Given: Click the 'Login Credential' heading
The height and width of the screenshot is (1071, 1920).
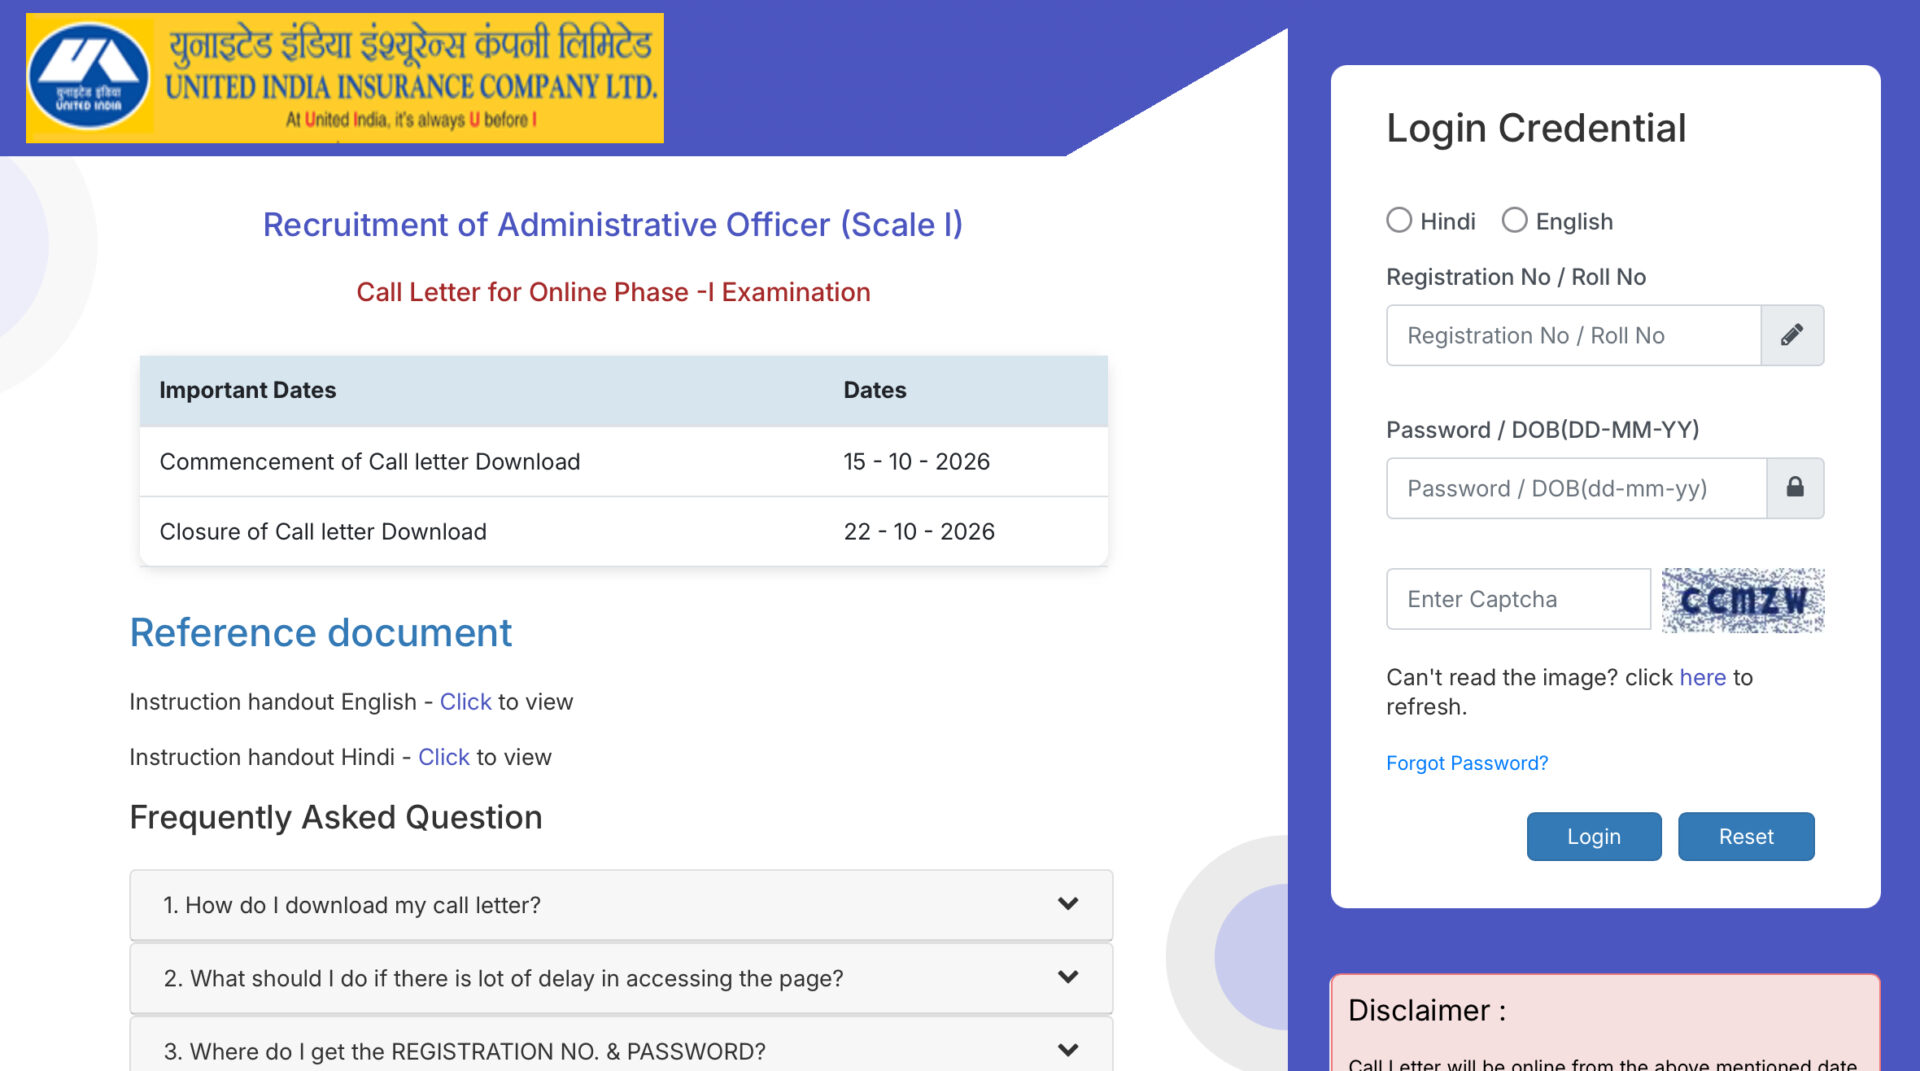Looking at the screenshot, I should pos(1536,128).
